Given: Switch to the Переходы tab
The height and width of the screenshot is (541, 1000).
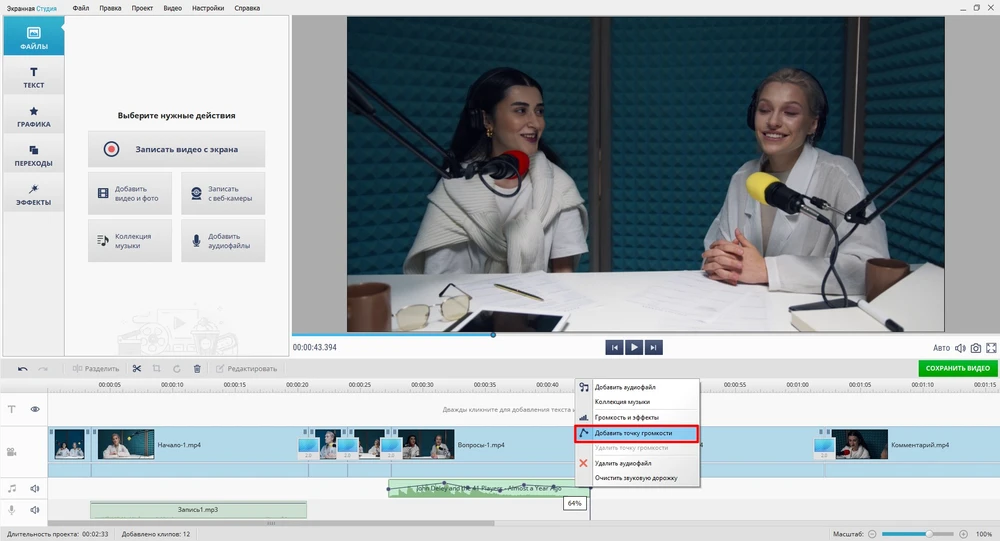Looking at the screenshot, I should (x=33, y=155).
